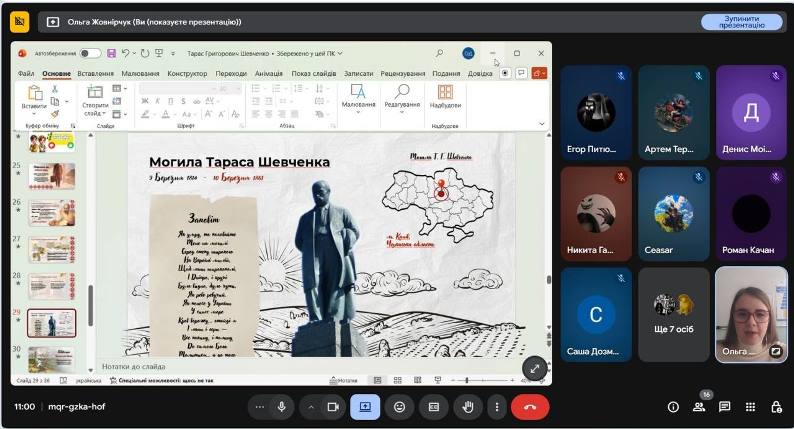Open the Анімація ribbon tab
The width and height of the screenshot is (794, 429).
[x=268, y=73]
